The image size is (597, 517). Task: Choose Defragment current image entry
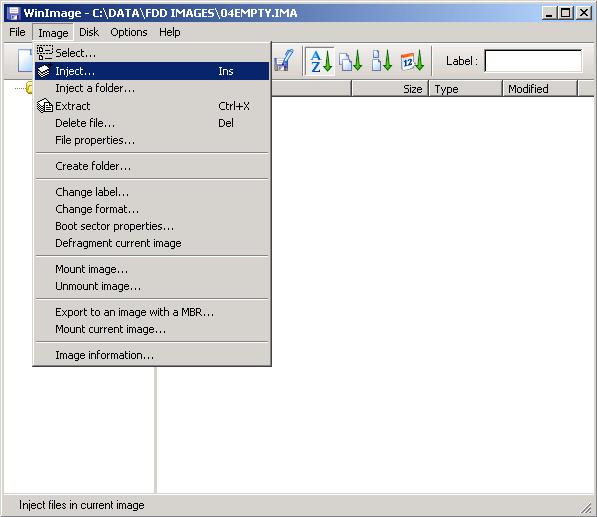(x=152, y=243)
